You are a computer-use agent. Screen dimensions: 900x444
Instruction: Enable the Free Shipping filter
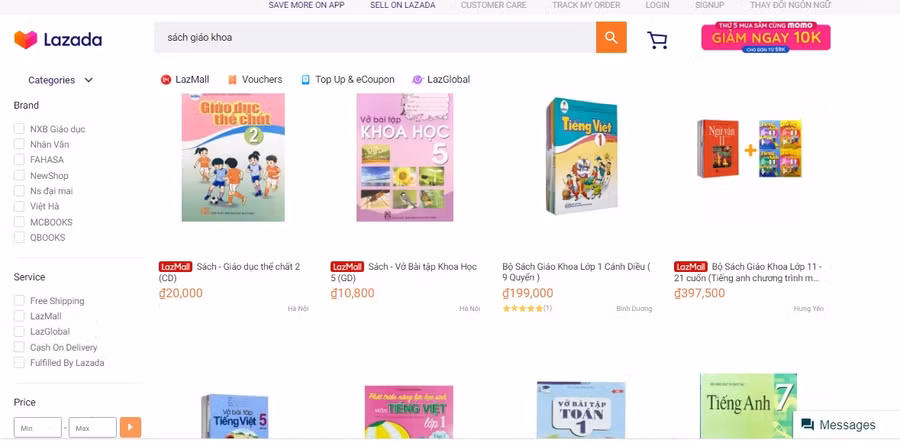tap(19, 301)
